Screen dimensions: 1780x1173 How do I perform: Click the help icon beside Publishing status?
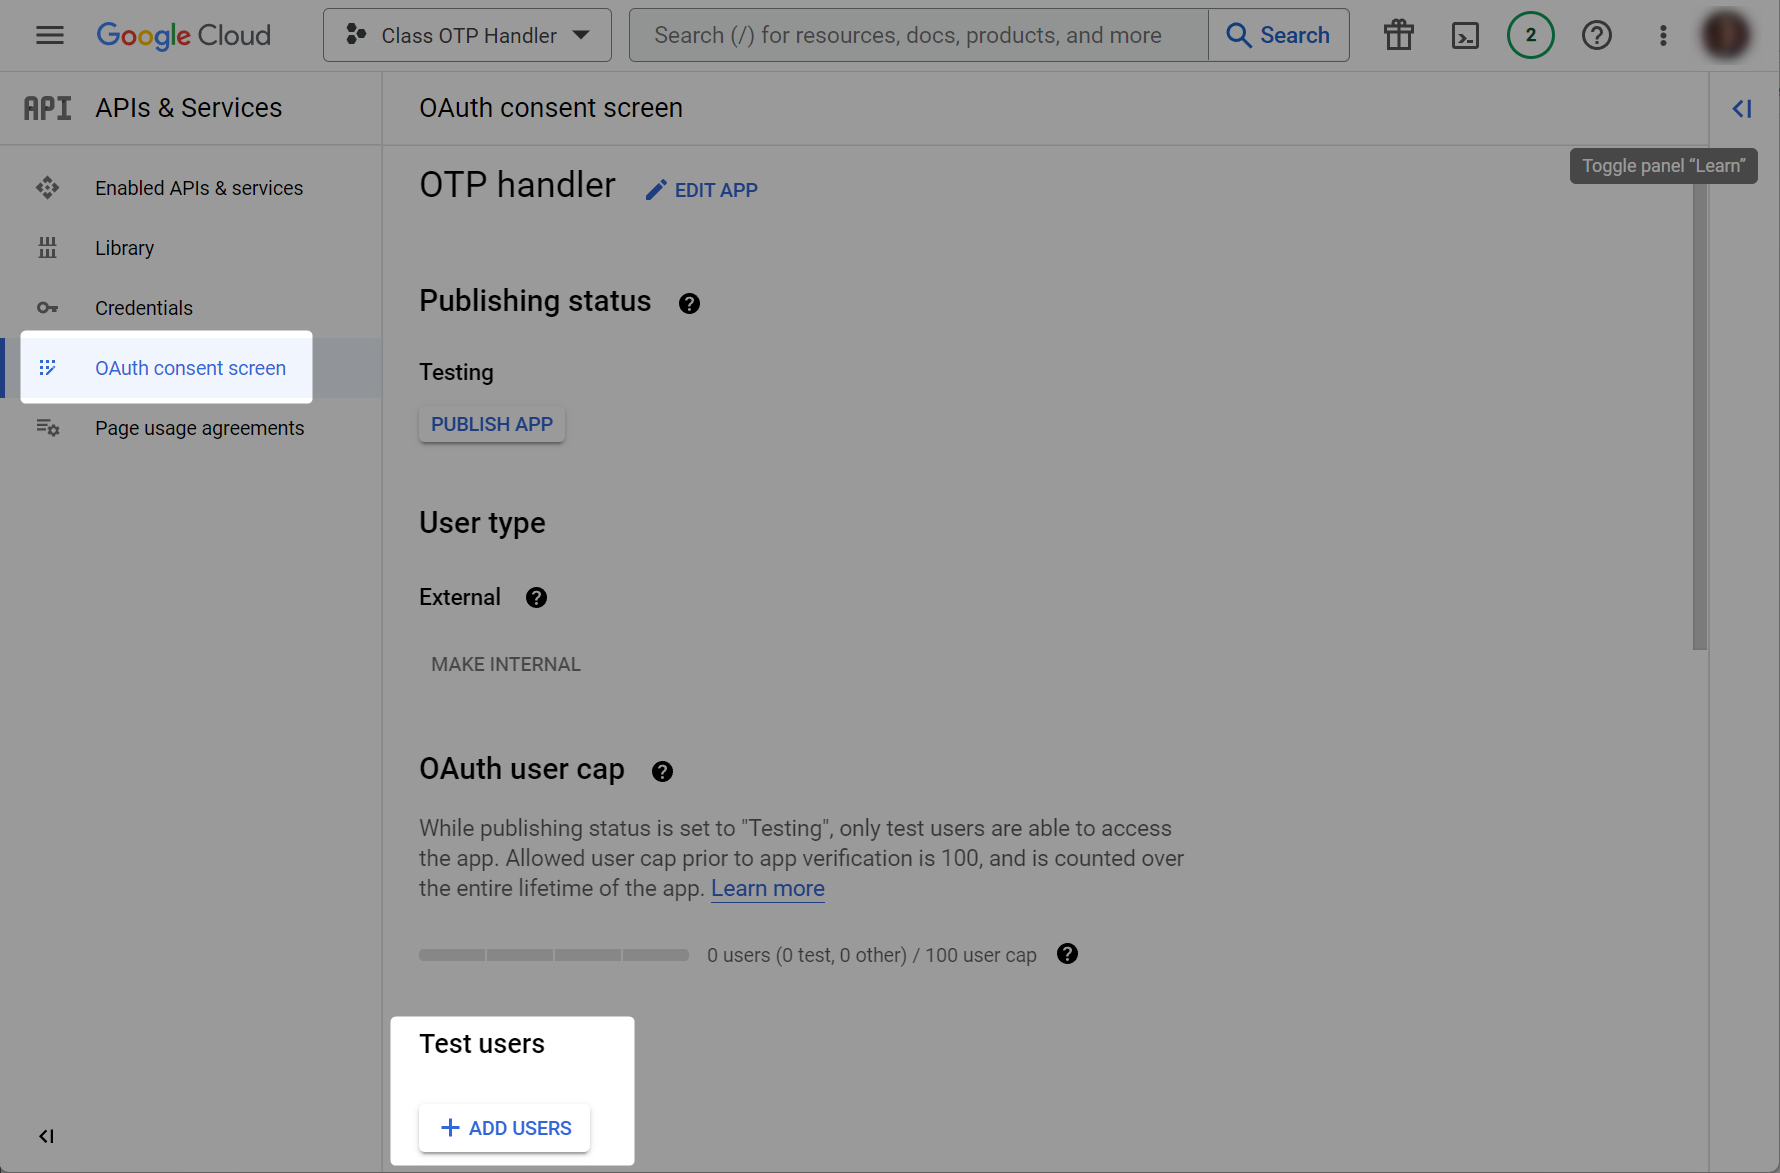pos(688,303)
